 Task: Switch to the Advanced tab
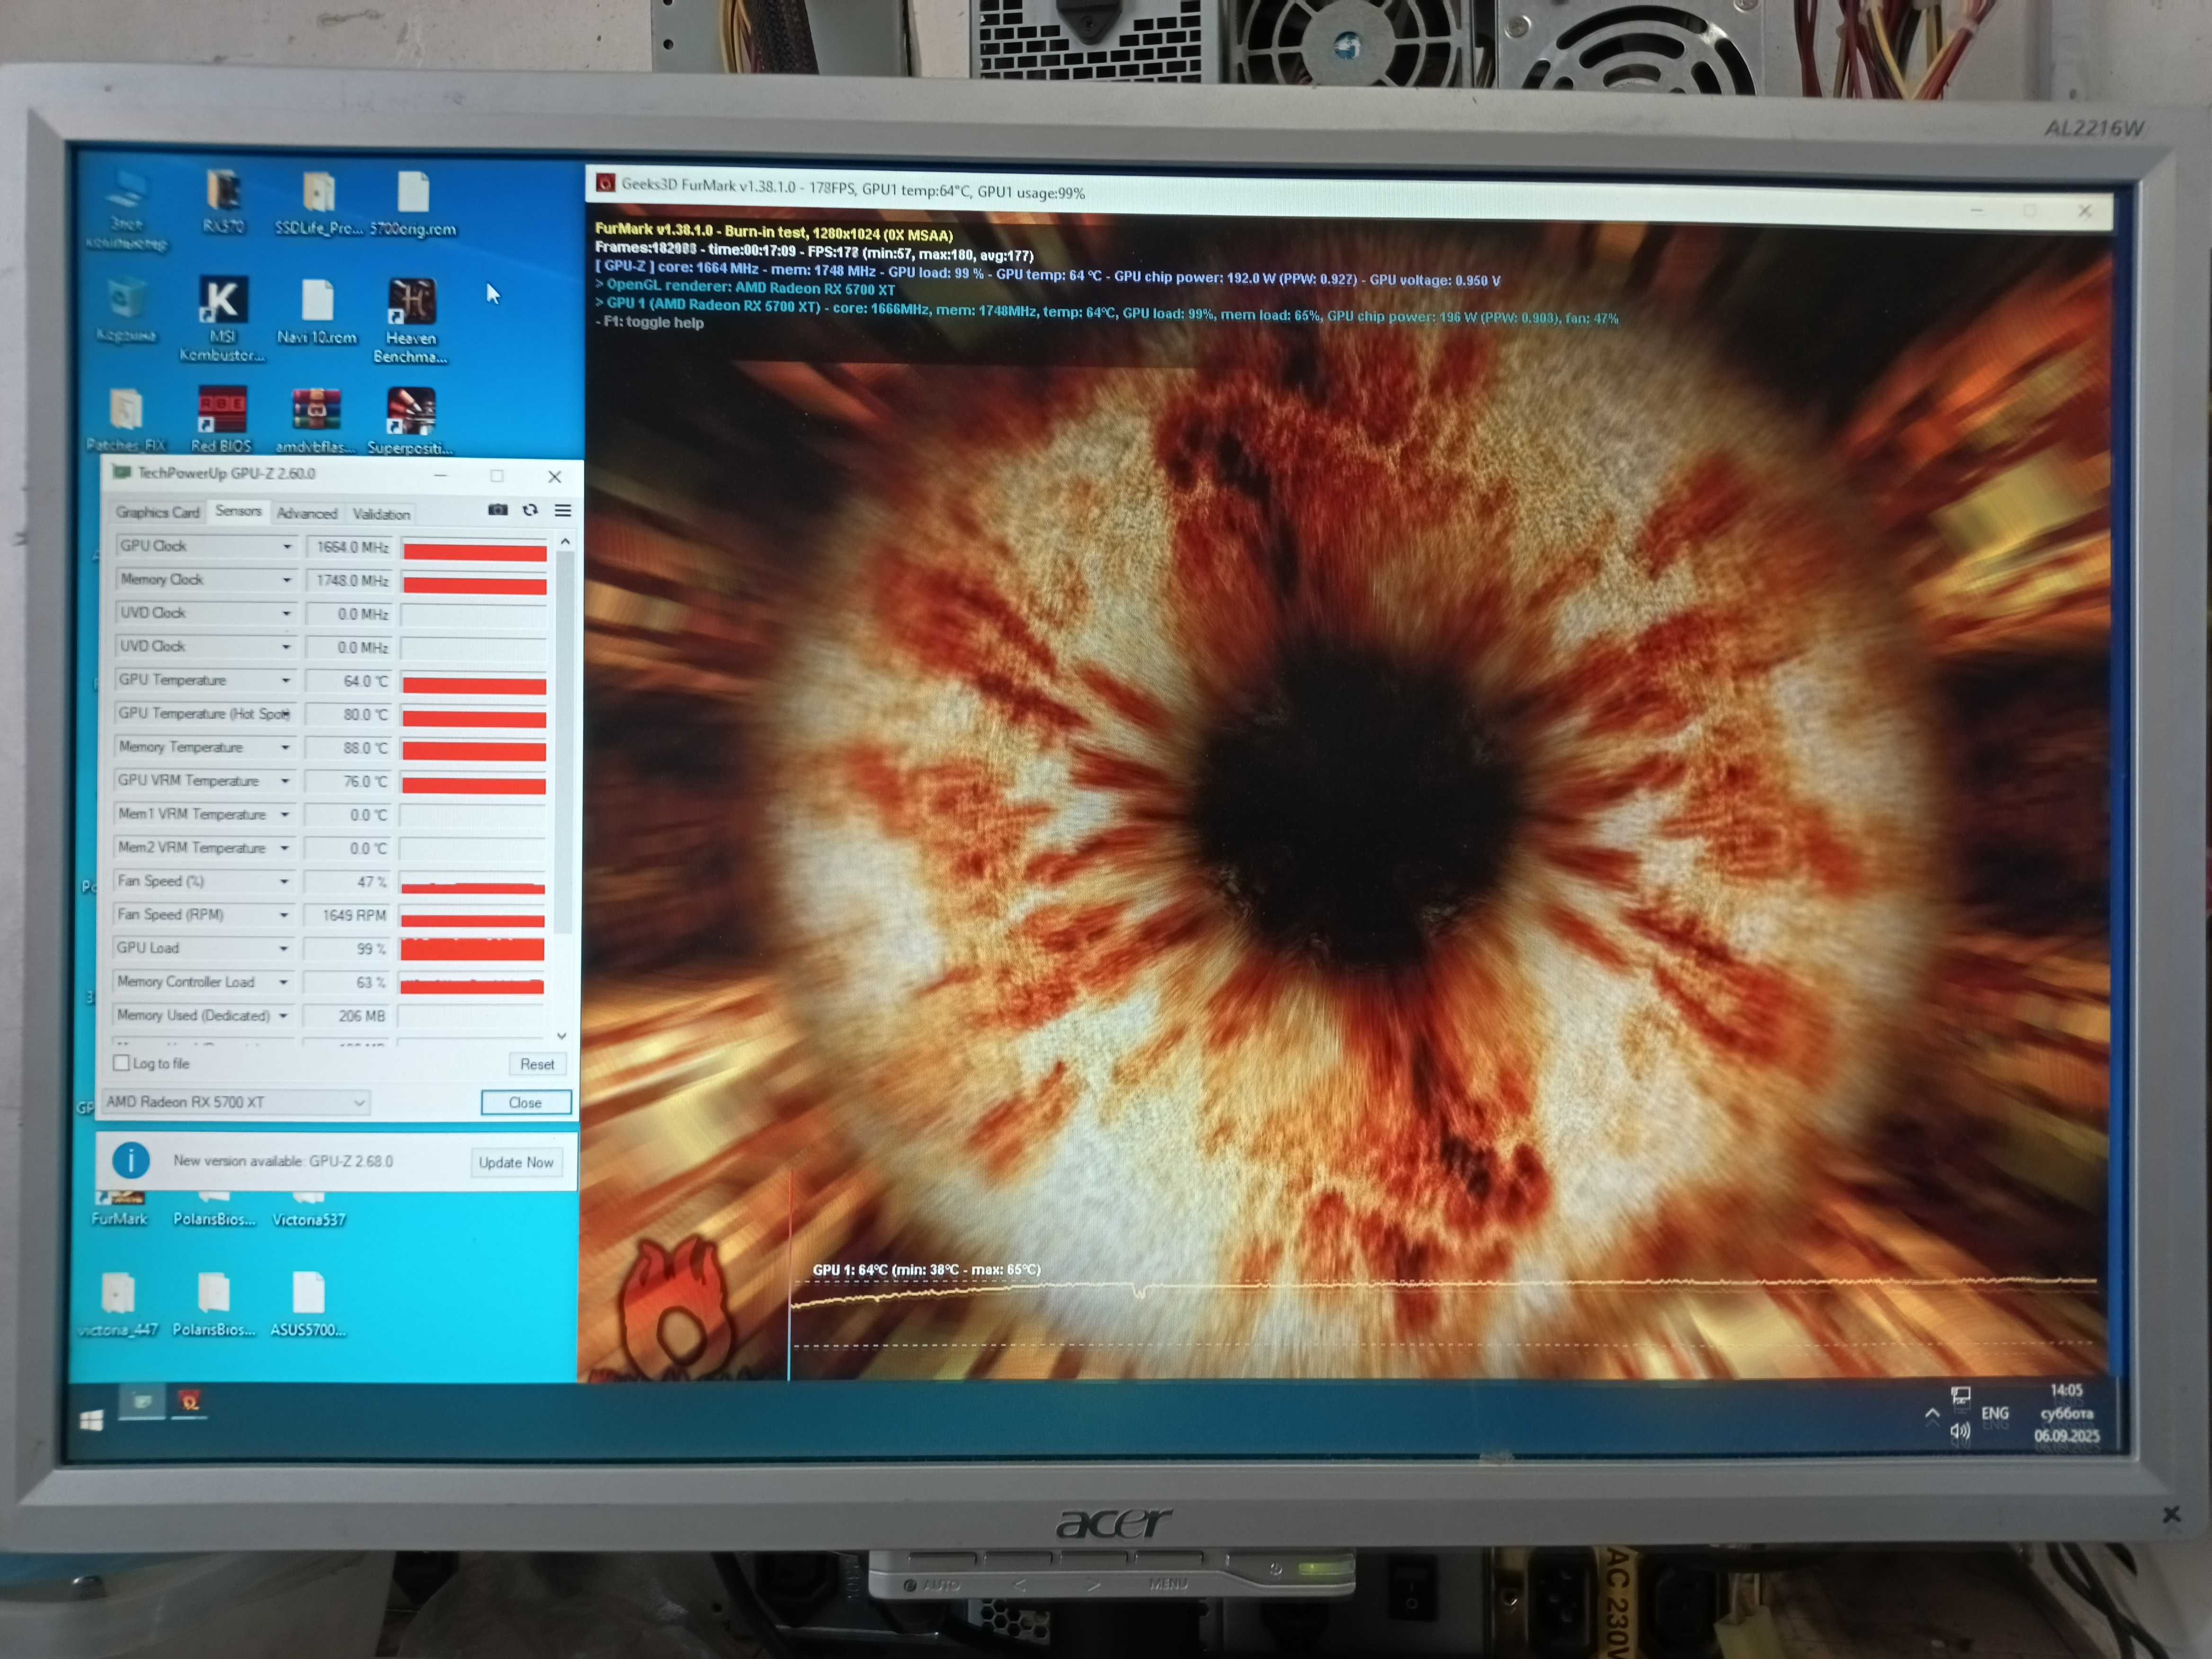pos(307,513)
